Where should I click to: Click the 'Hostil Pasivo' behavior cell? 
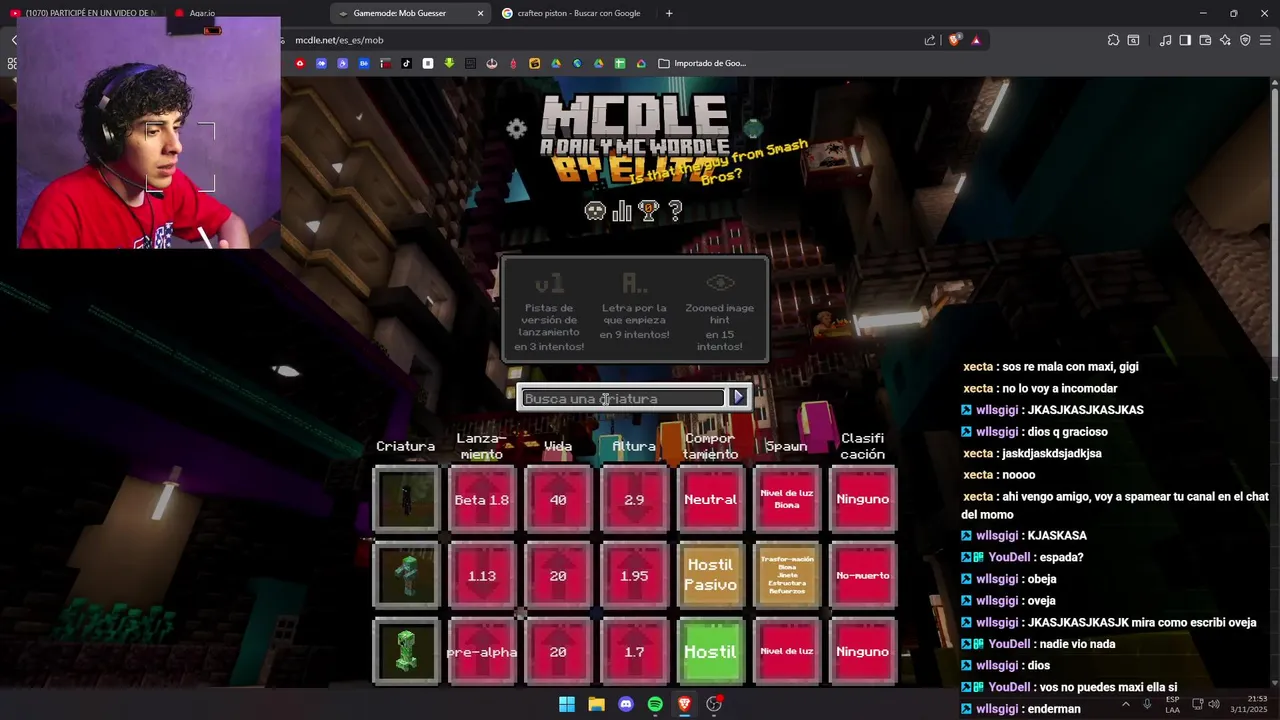coord(710,575)
